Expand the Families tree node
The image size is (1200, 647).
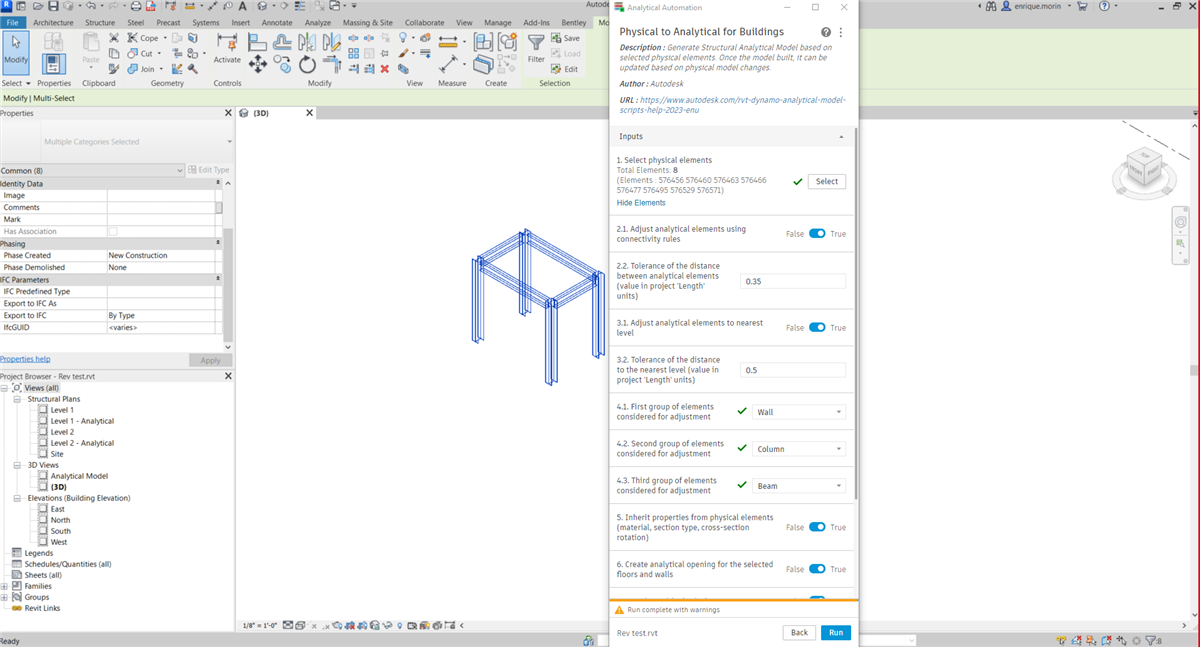(x=5, y=586)
